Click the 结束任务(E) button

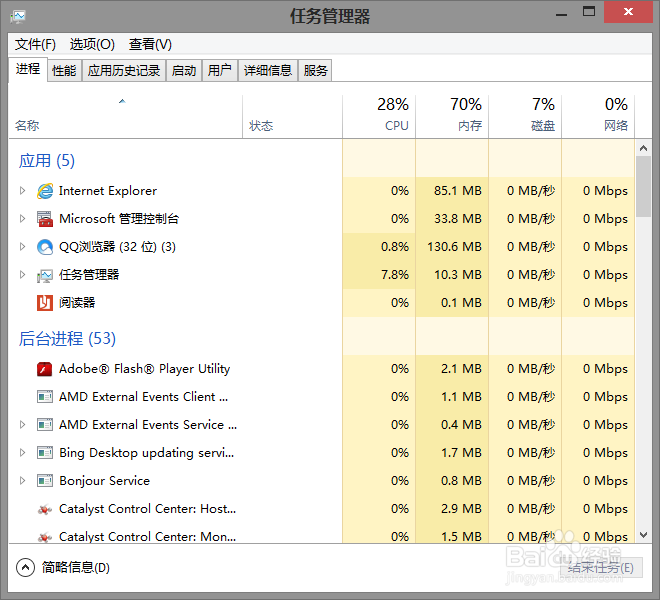point(601,568)
